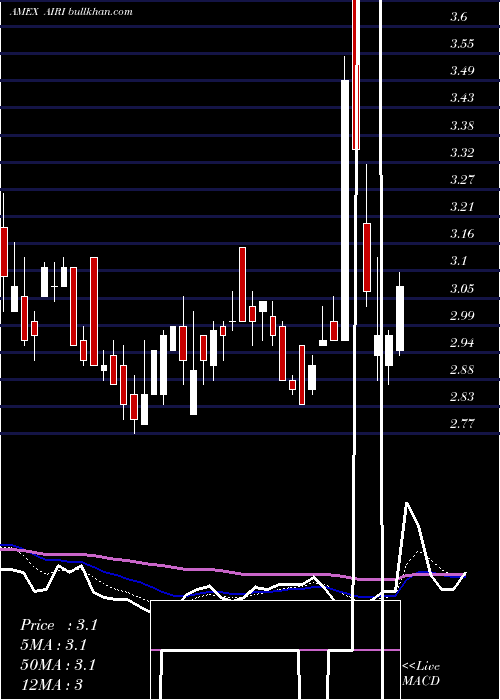
Task: Click the 2.94 price axis label
Action: click(462, 343)
